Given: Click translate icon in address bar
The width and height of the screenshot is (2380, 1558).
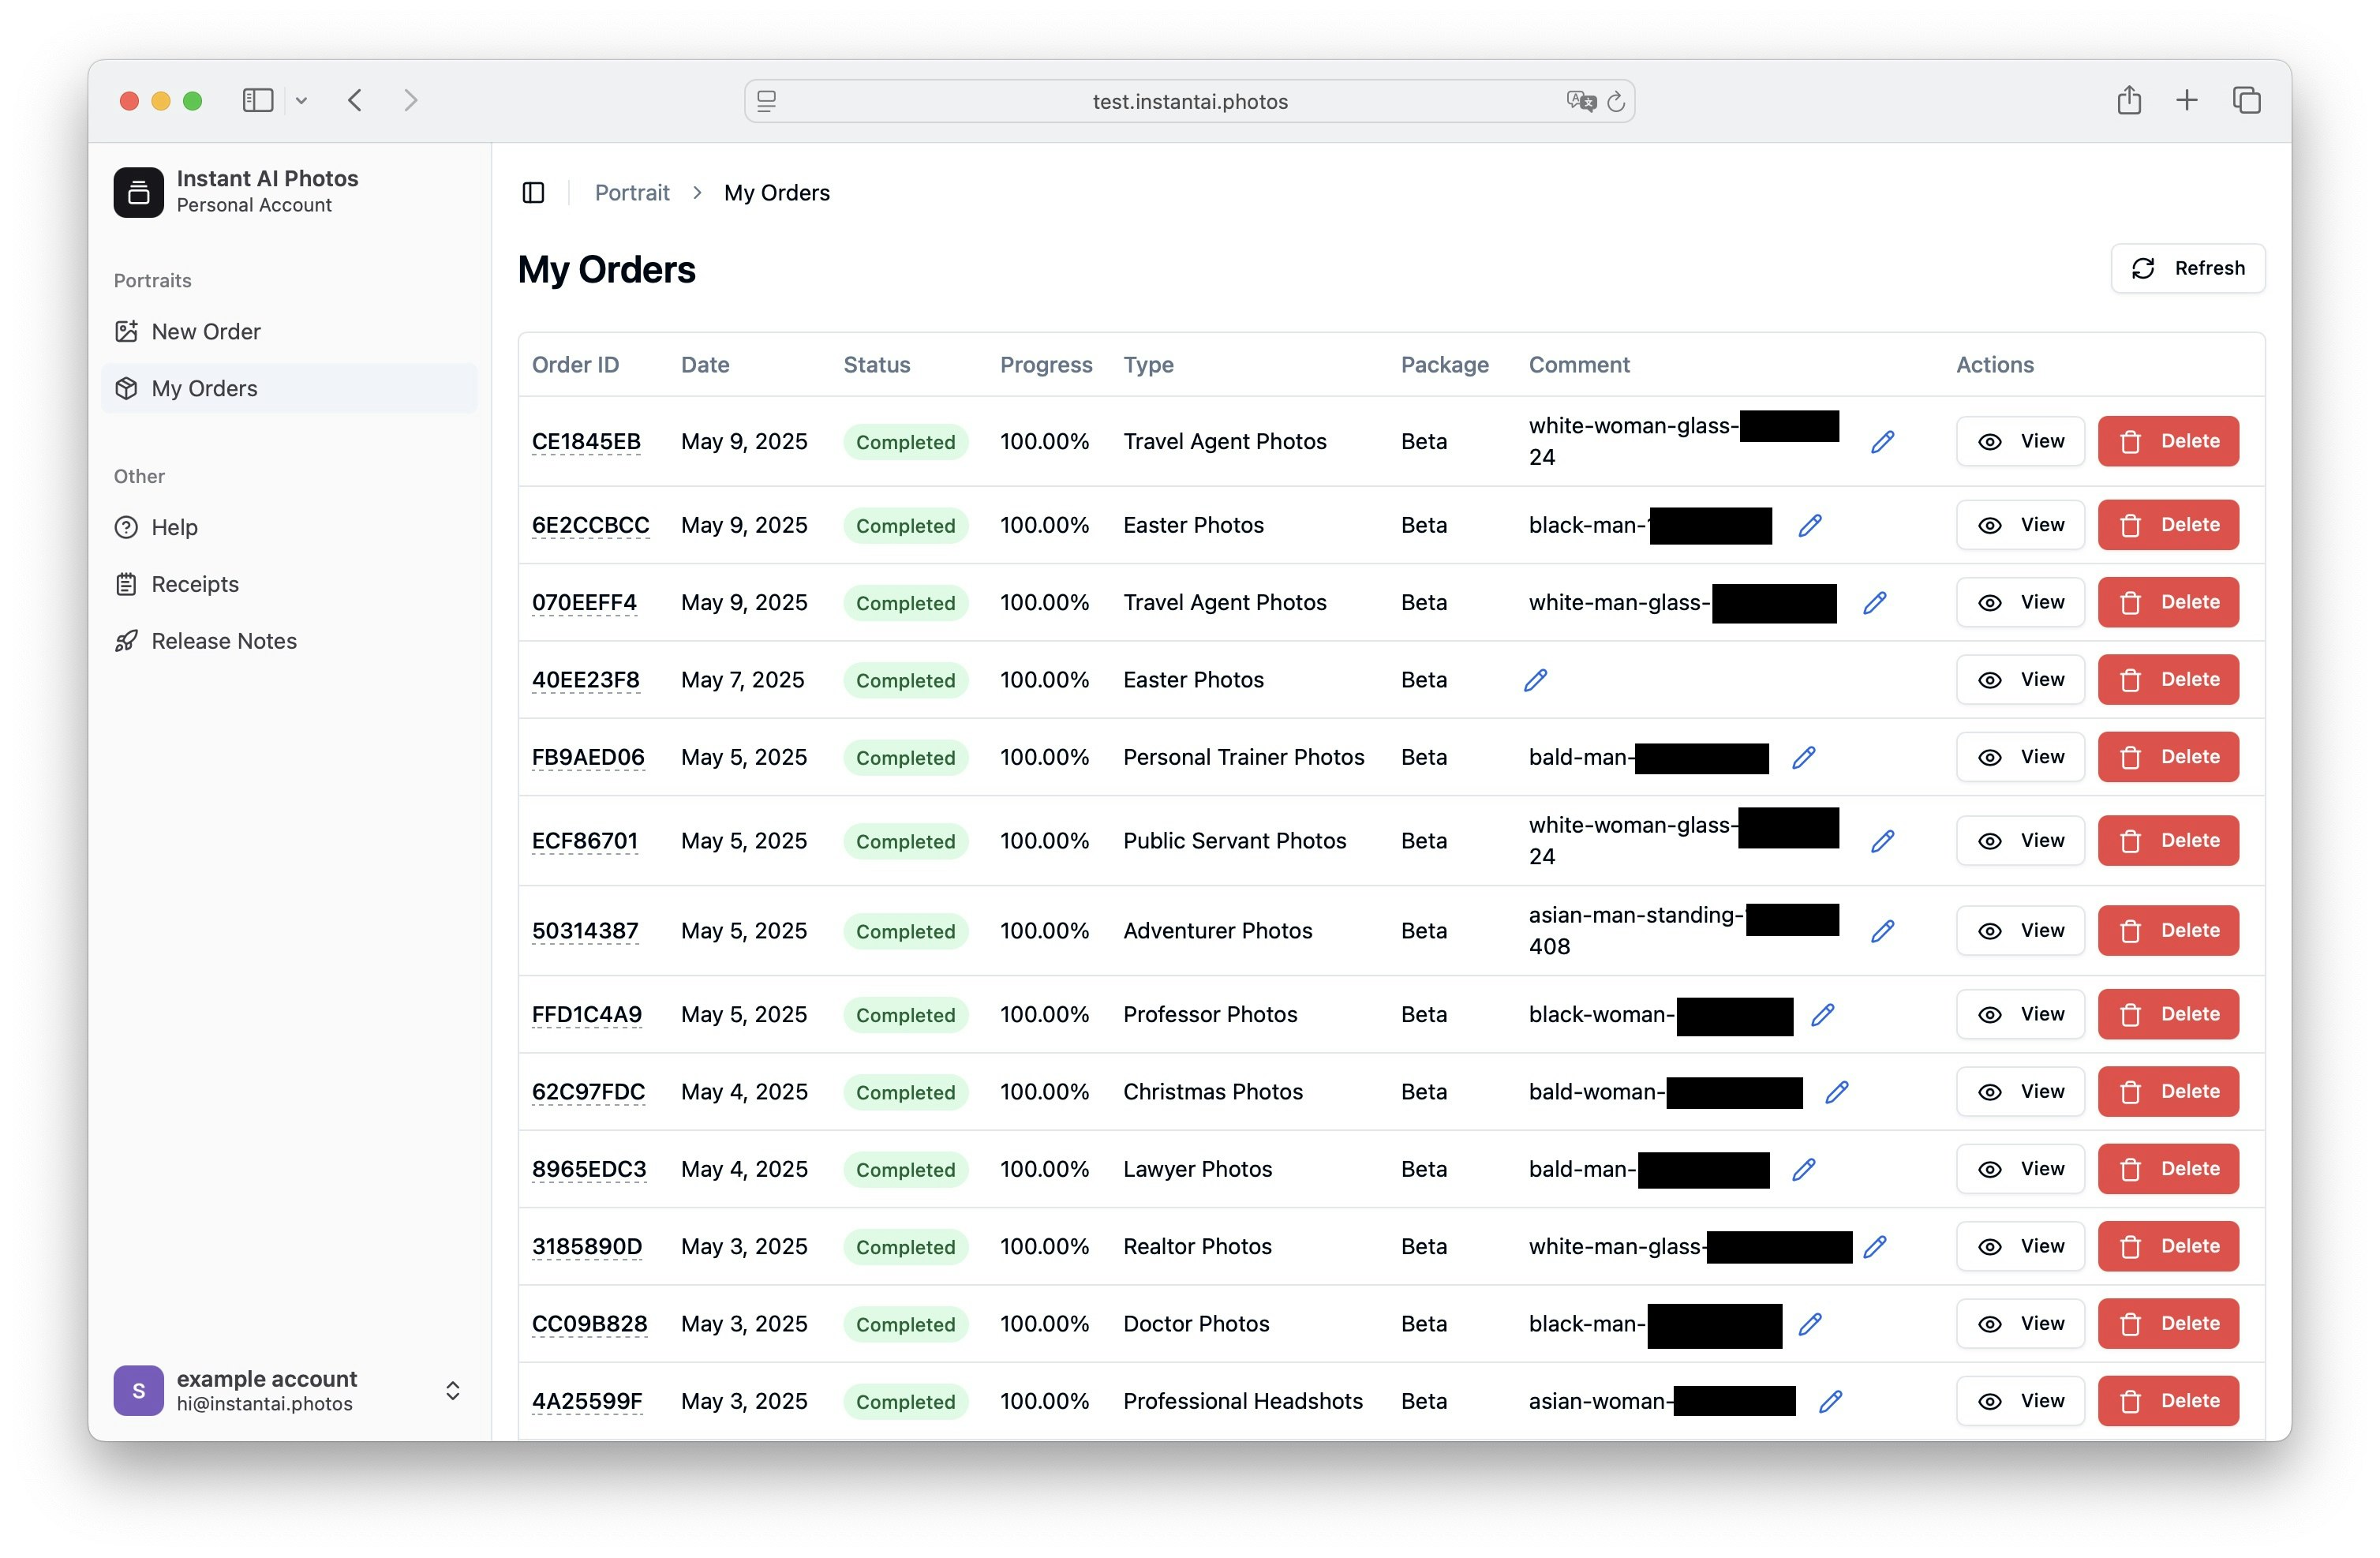Looking at the screenshot, I should coord(1580,101).
